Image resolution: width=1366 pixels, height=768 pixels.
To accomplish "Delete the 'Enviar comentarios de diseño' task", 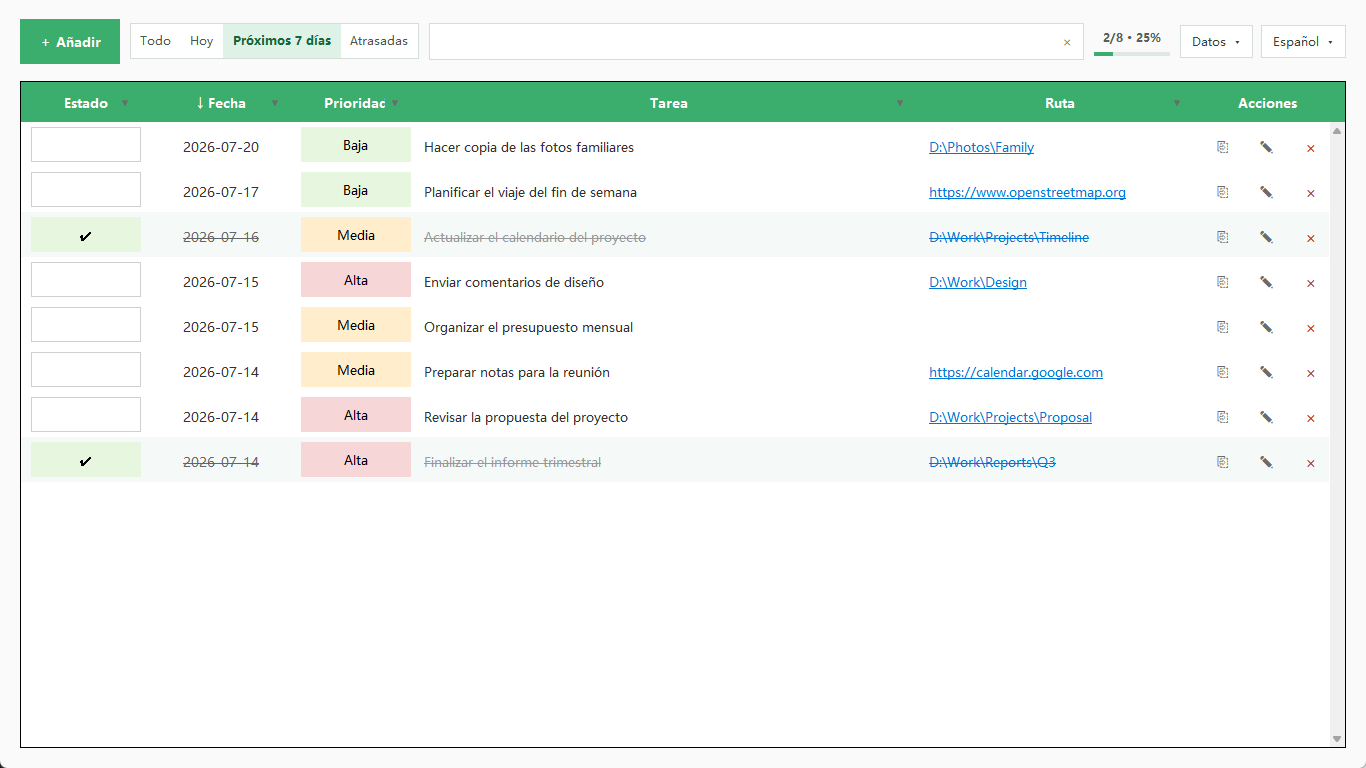I will point(1310,283).
